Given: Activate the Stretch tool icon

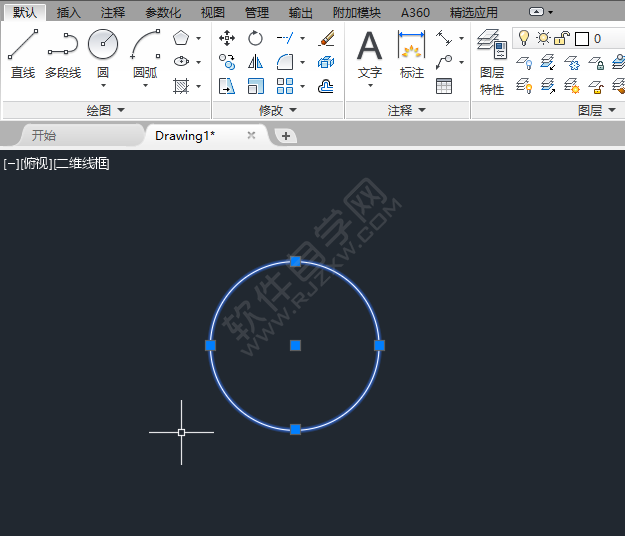Looking at the screenshot, I should [x=227, y=86].
